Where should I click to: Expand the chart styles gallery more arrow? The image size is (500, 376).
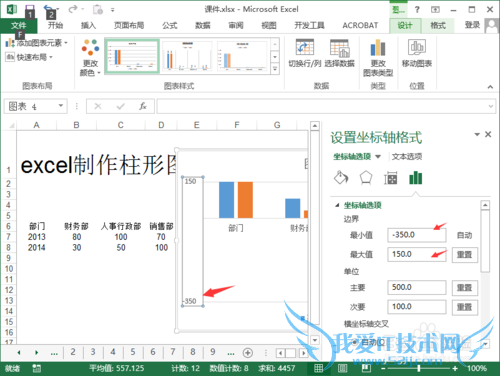275,69
